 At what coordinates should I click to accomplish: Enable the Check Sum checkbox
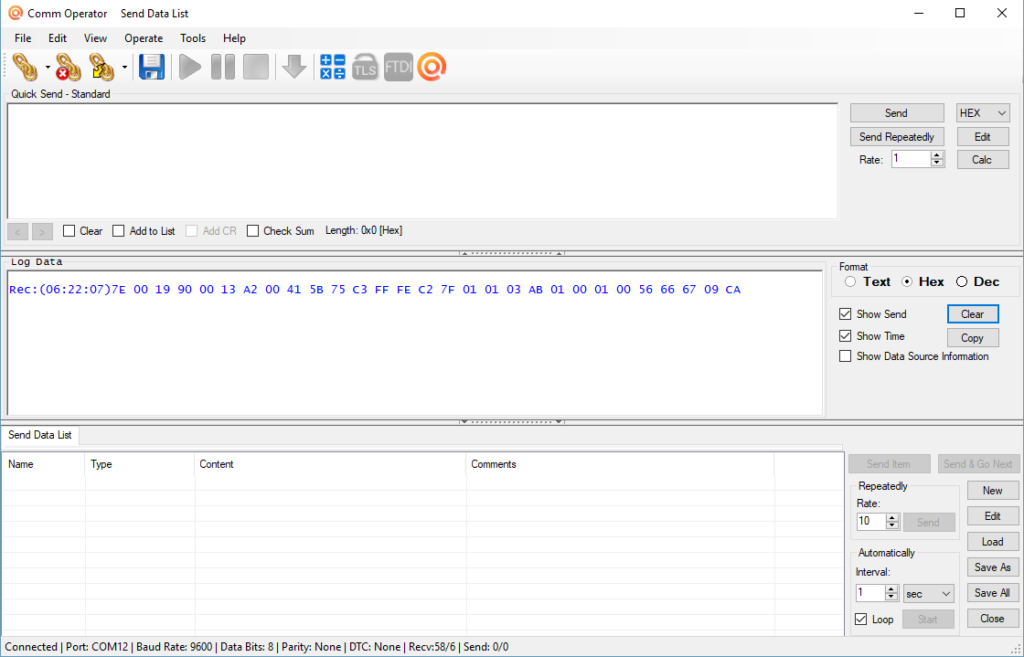coord(253,231)
